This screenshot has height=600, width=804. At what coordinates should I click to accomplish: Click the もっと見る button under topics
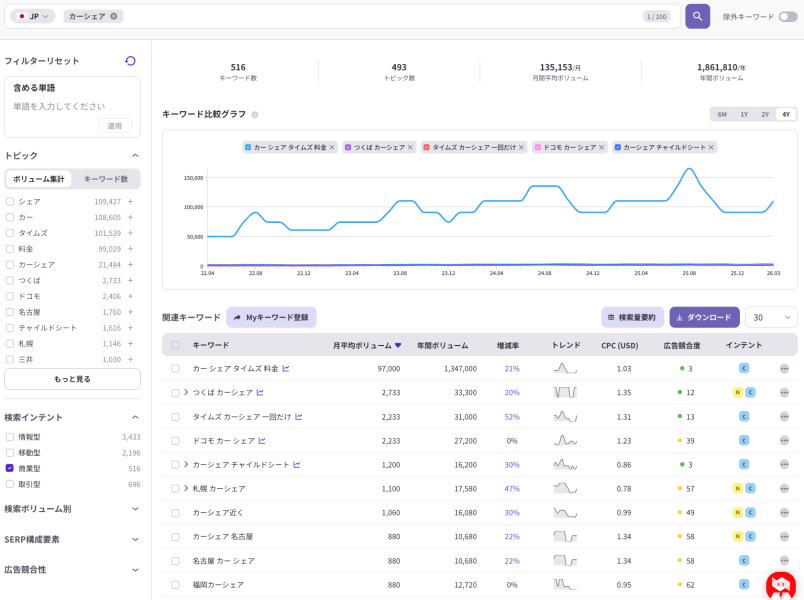pyautogui.click(x=72, y=379)
